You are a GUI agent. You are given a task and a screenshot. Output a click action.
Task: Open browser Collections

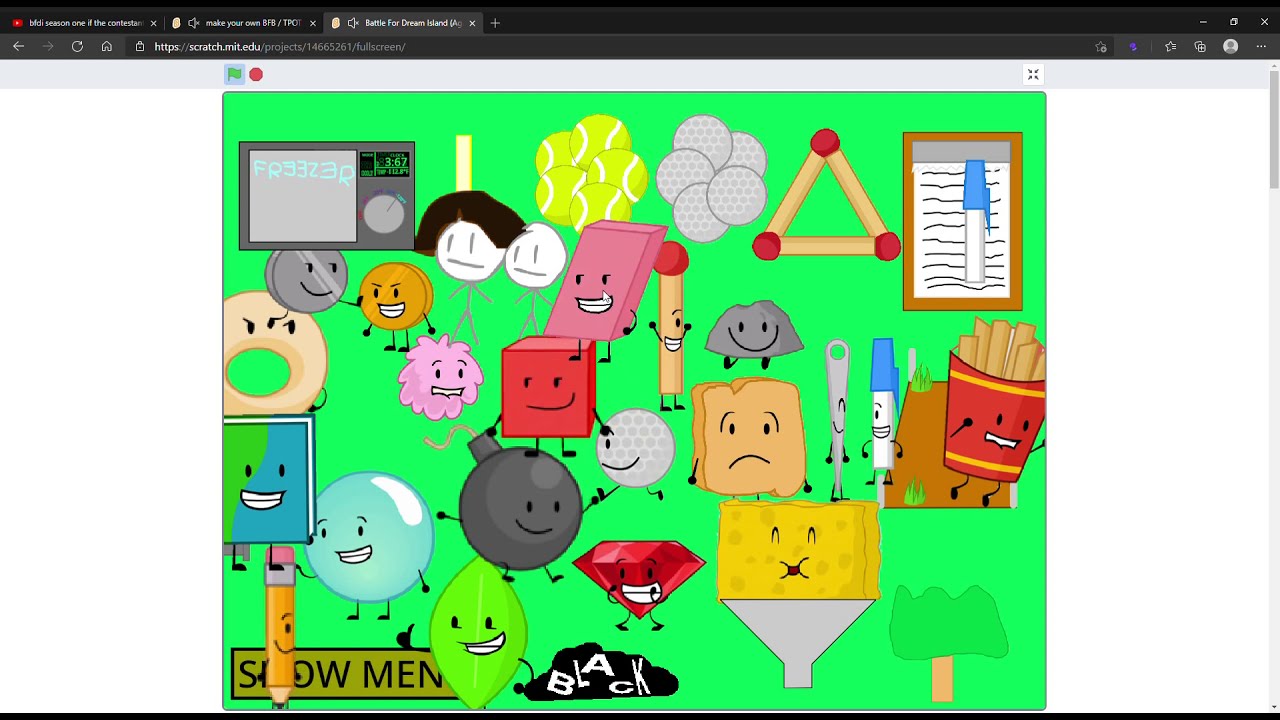1200,46
